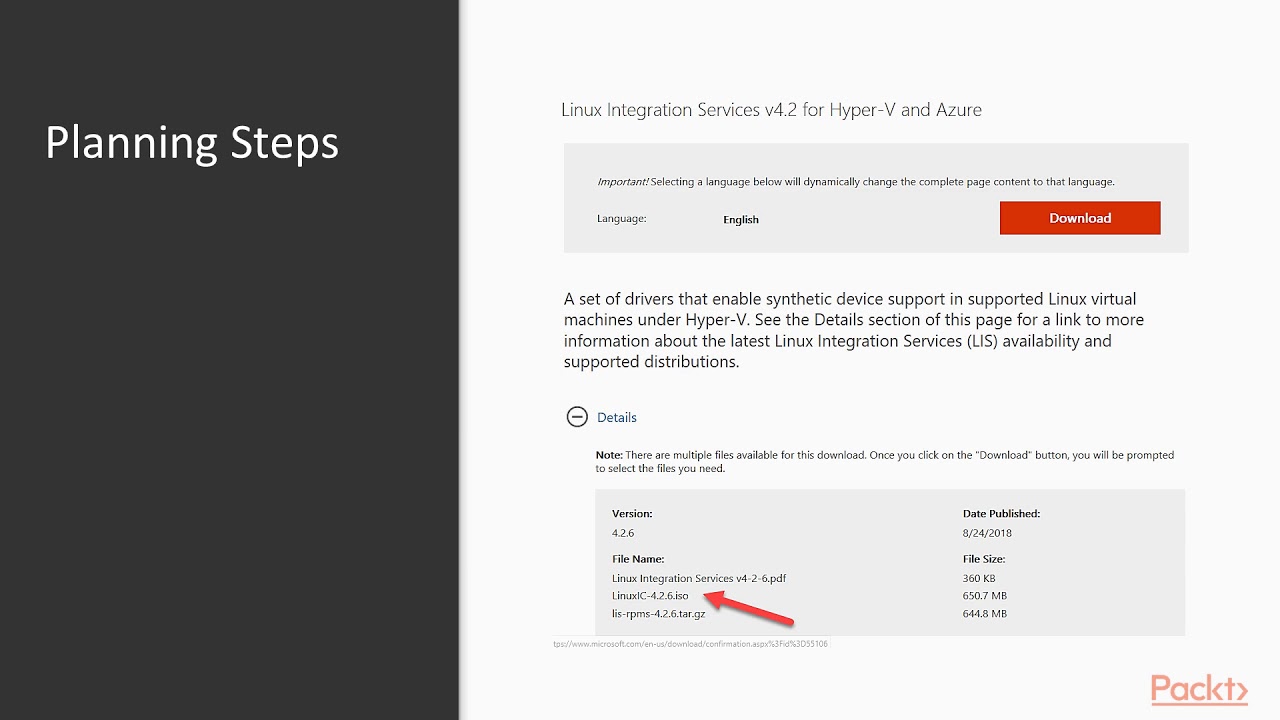Open the English language selector
This screenshot has width=1280, height=720.
[x=741, y=220]
